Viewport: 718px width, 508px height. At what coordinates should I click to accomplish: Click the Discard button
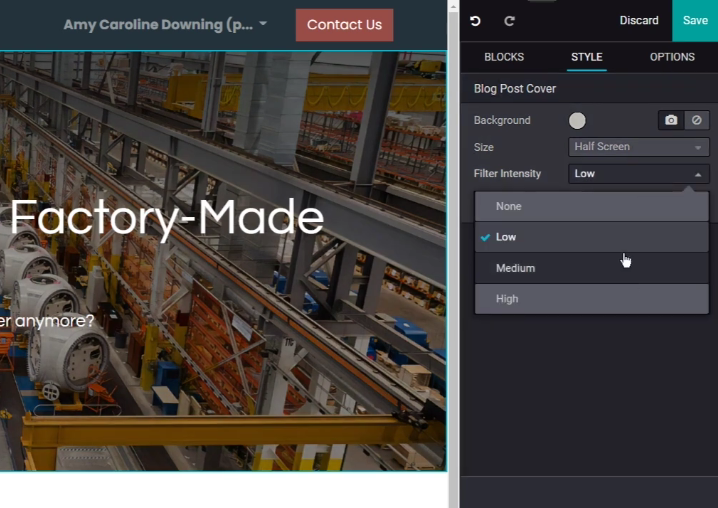639,21
